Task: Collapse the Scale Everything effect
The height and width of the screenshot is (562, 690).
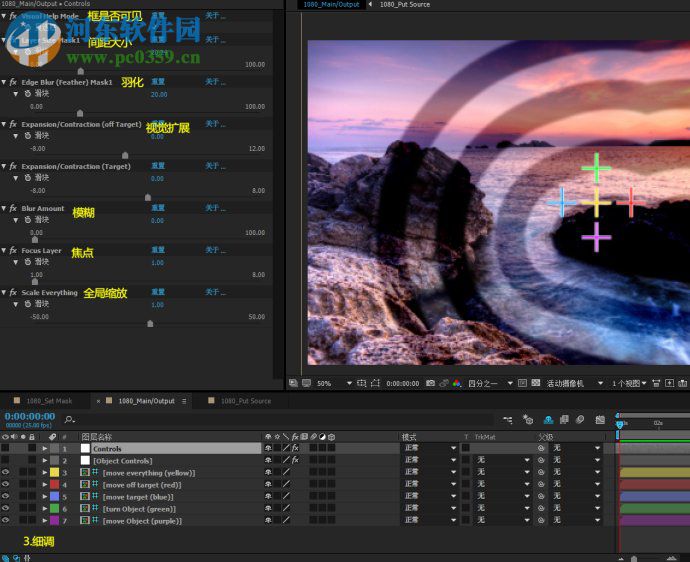Action: 4,292
